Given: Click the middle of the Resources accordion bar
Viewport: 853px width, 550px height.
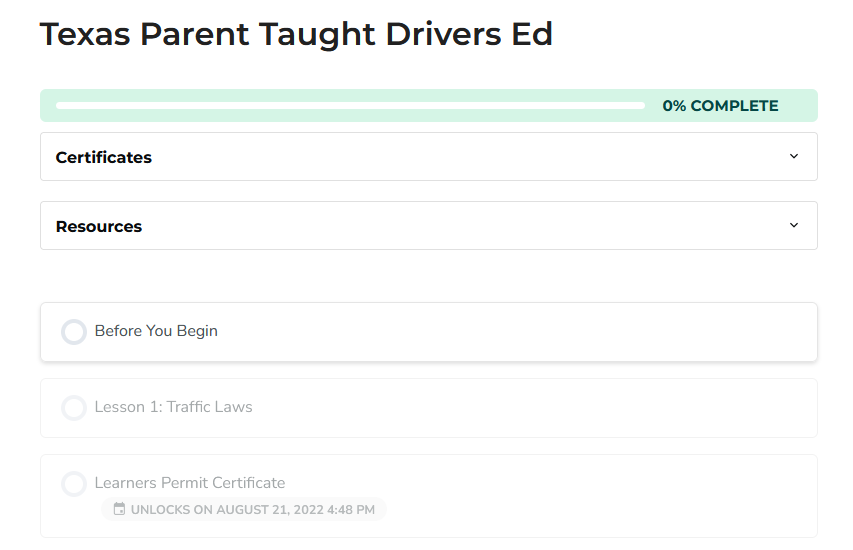Looking at the screenshot, I should point(428,226).
